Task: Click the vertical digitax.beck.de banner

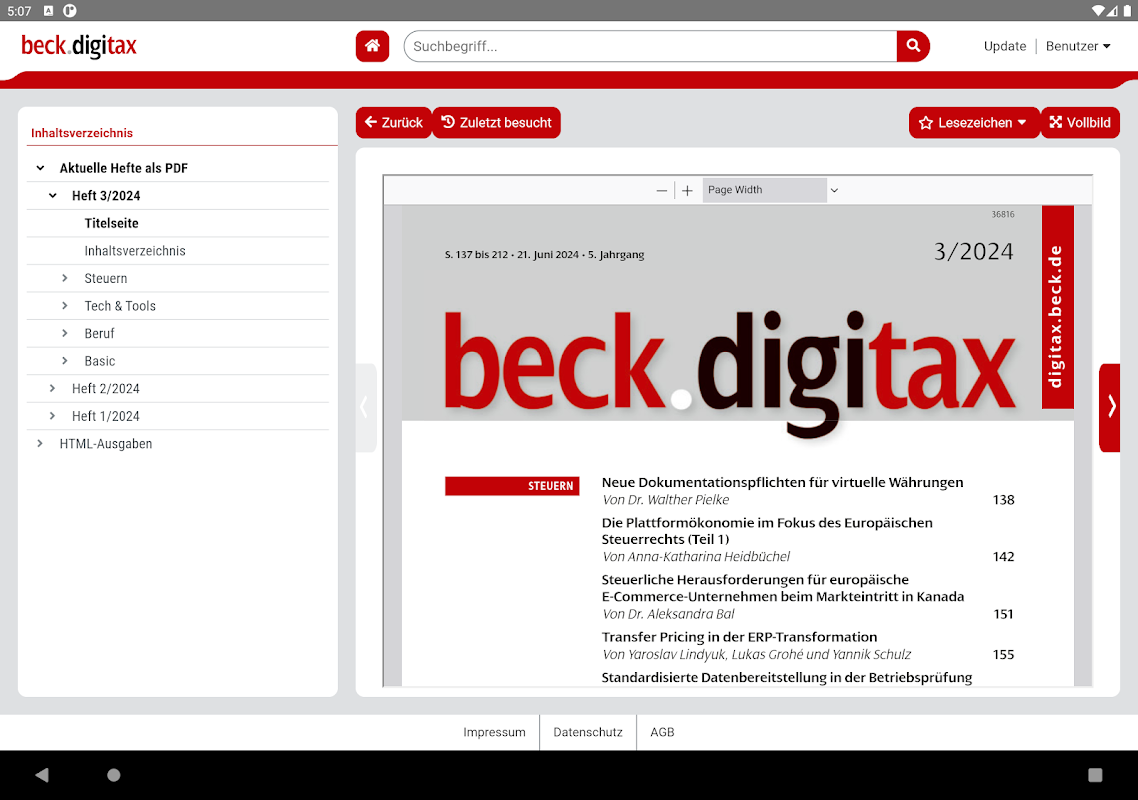Action: point(1057,307)
